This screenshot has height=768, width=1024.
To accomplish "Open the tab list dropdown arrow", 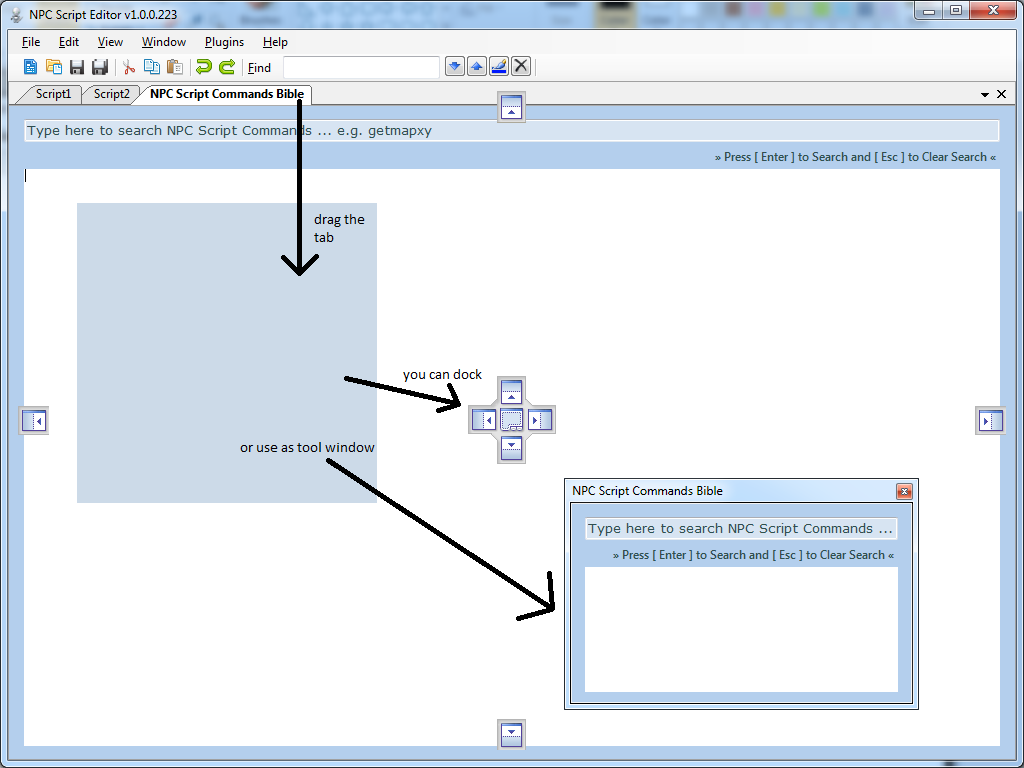I will (985, 95).
